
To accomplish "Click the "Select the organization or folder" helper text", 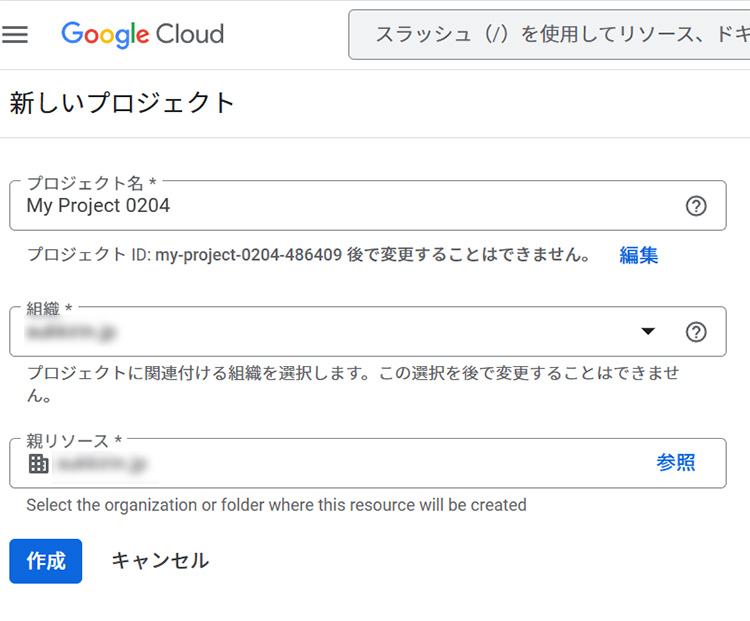I will tap(276, 505).
